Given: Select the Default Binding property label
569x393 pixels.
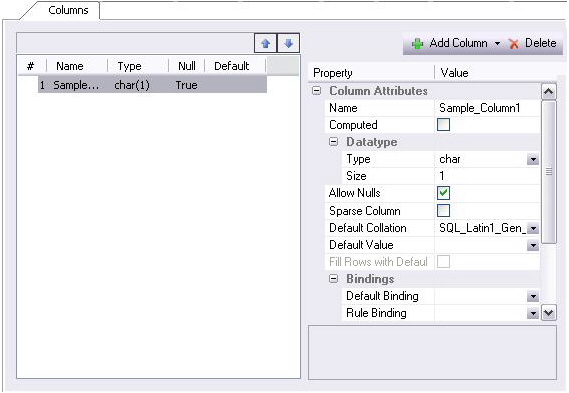Looking at the screenshot, I should (x=382, y=296).
